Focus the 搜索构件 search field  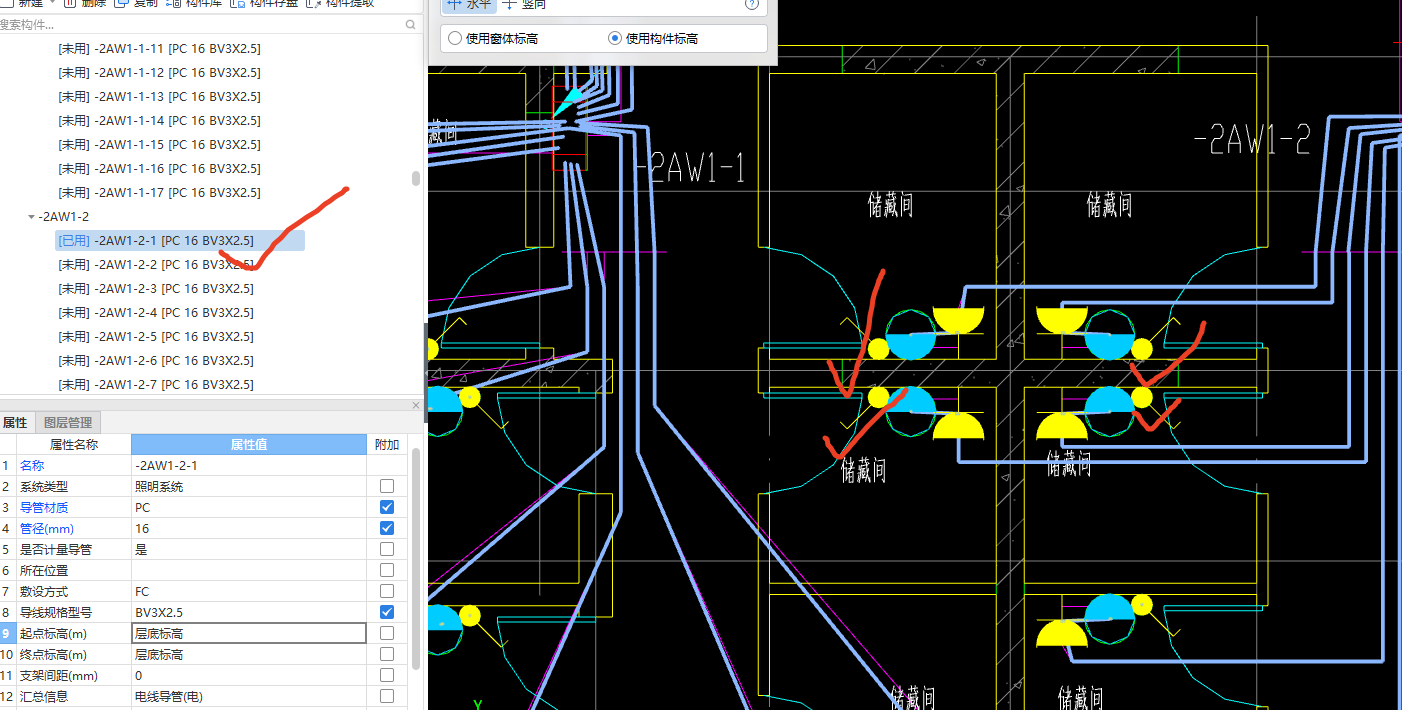[200, 24]
